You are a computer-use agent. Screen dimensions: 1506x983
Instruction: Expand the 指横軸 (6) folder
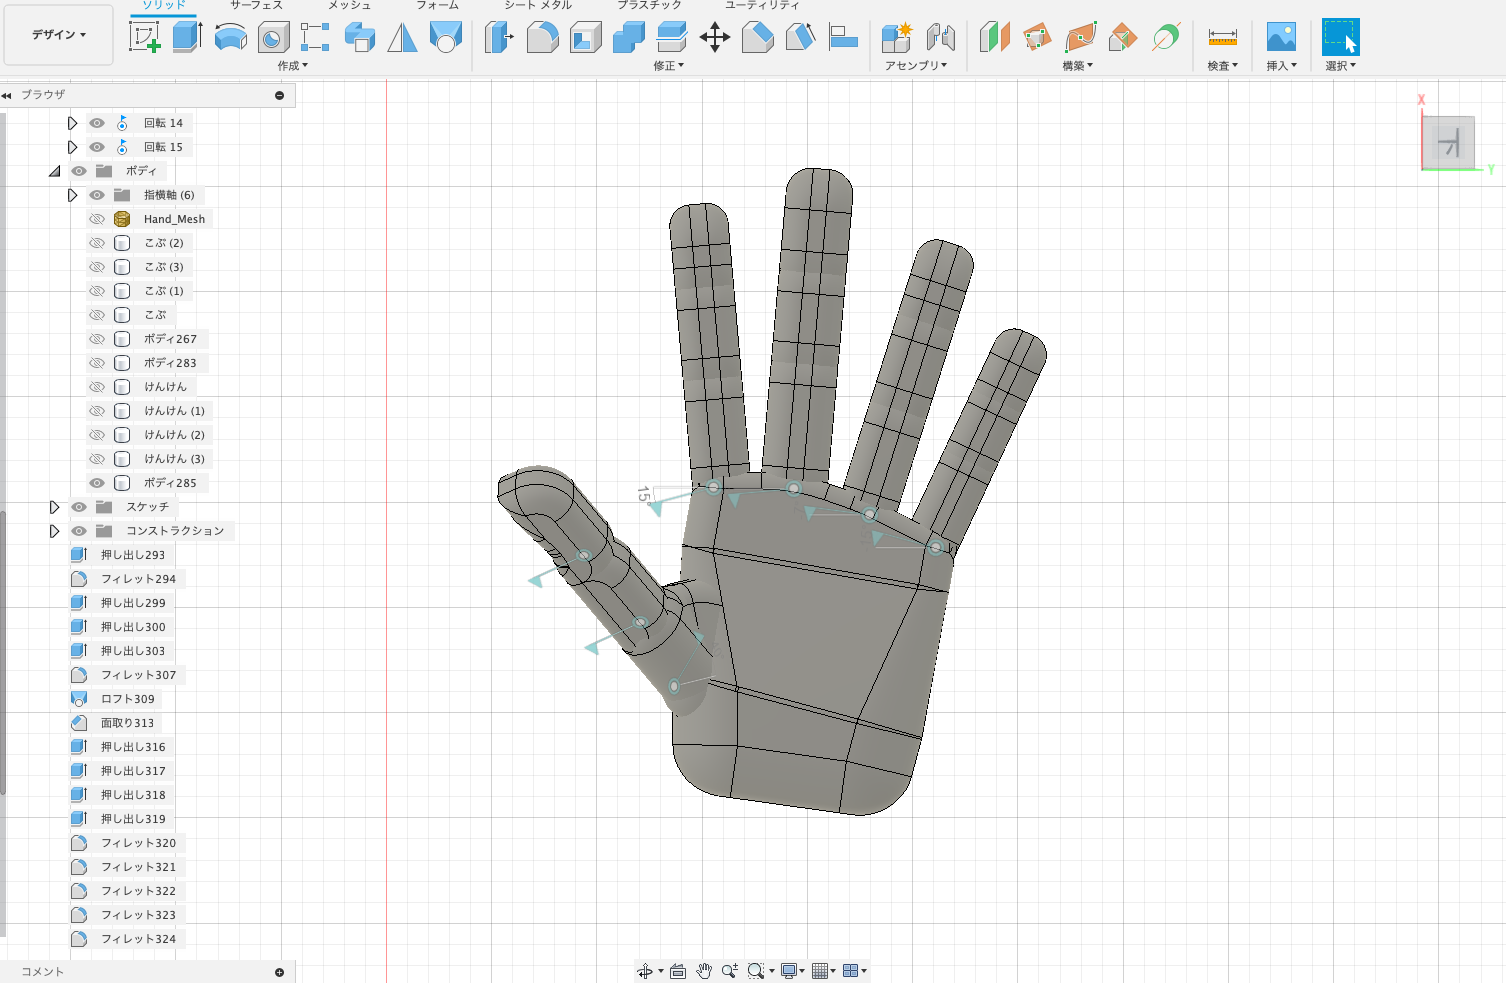tap(72, 195)
